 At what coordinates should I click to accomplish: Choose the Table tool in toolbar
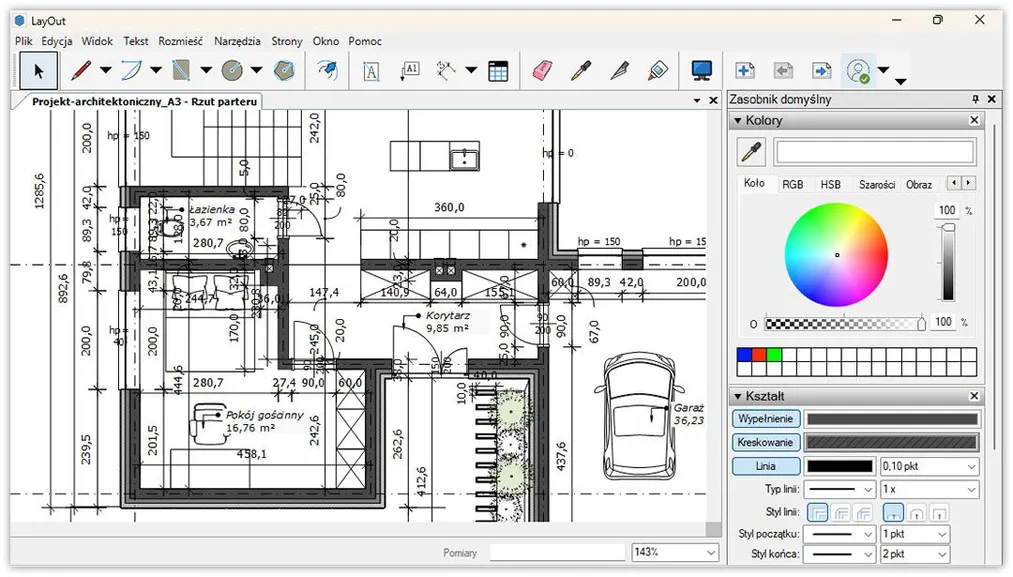498,71
